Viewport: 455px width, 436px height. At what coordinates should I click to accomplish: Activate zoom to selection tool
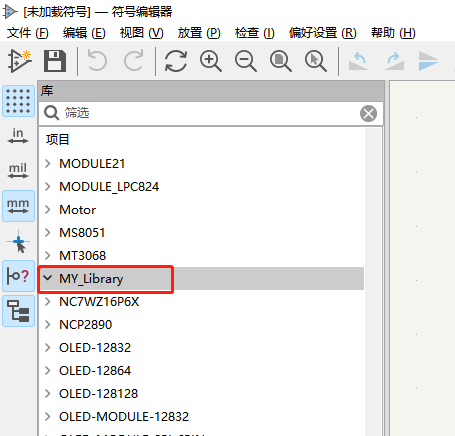pos(316,61)
